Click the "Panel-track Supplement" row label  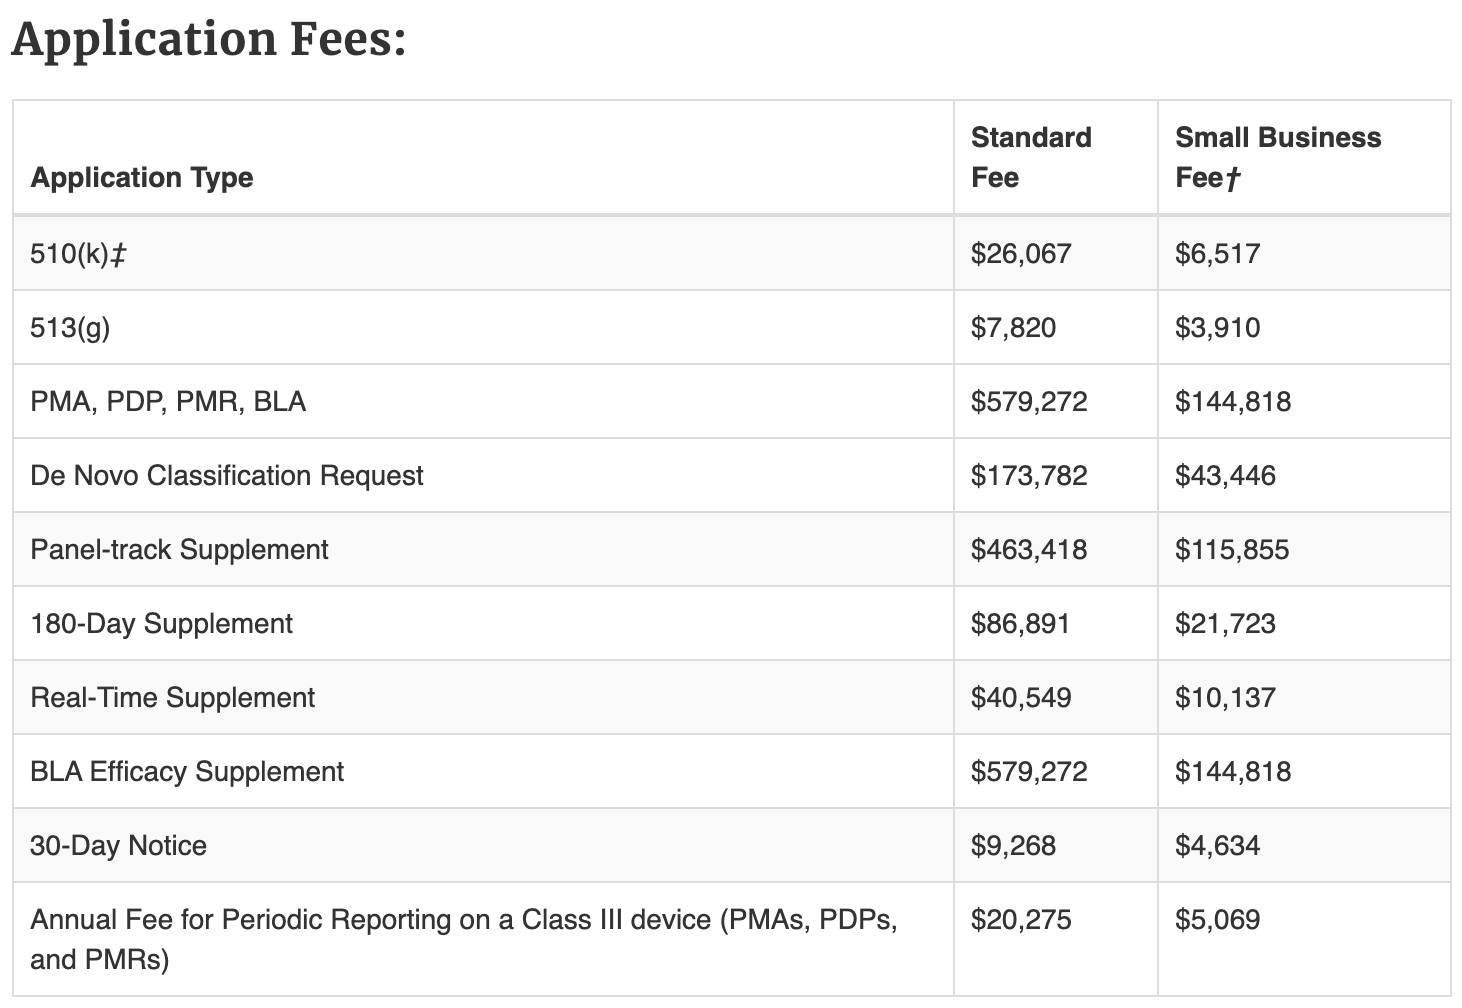(x=179, y=550)
